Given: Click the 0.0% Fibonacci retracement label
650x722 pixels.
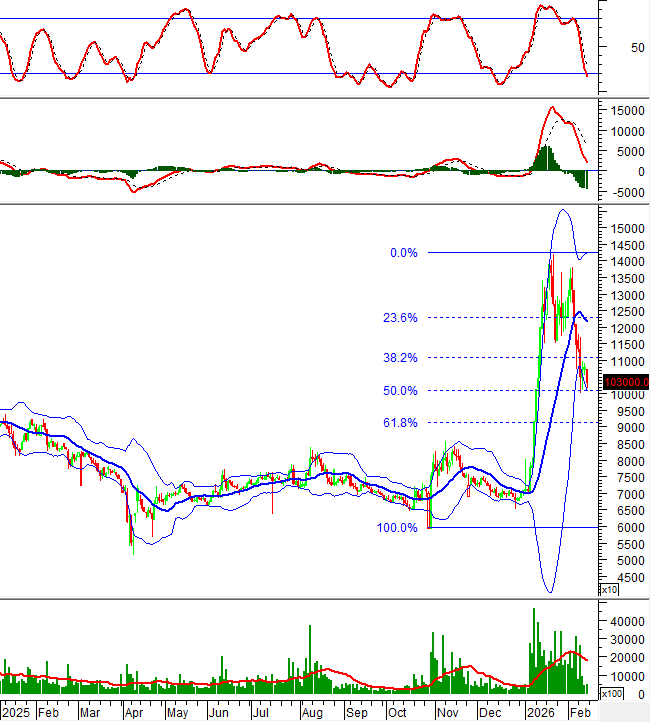Looking at the screenshot, I should 403,253.
